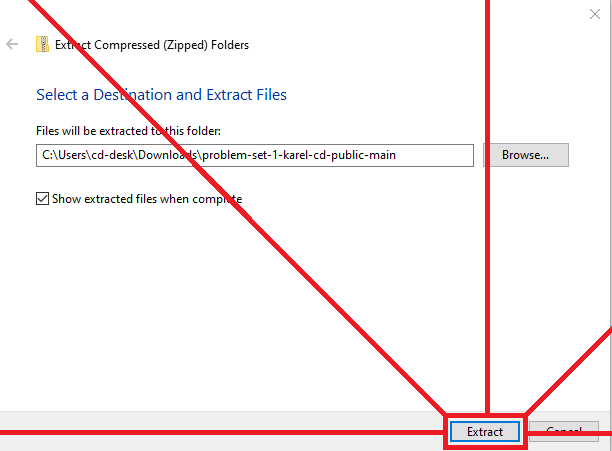Click the 'C:\Users' portion of the path
The height and width of the screenshot is (451, 612).
click(x=60, y=155)
